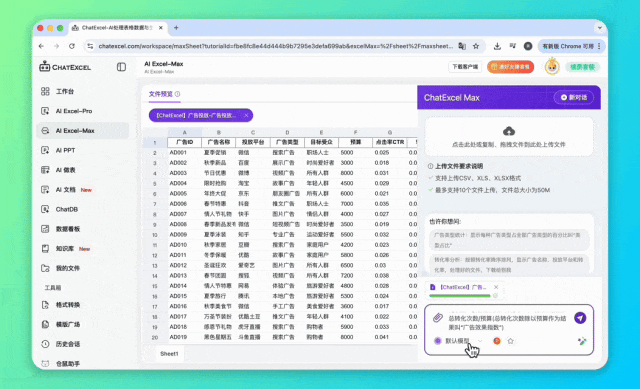Image resolution: width=640 pixels, height=389 pixels.
Task: Collapse the sidebar with panel toggle icon
Action: point(121,67)
